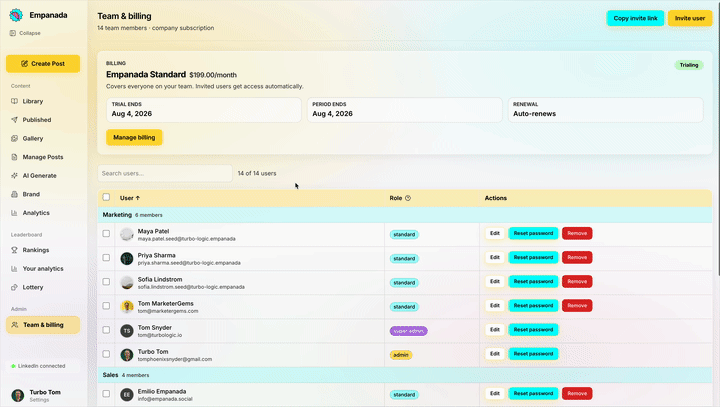This screenshot has height=407, width=720.
Task: Click the Lottery icon in sidebar
Action: tap(14, 287)
